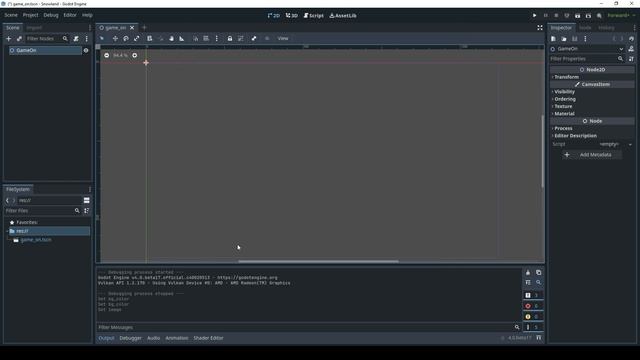The width and height of the screenshot is (640, 360).
Task: Open the Debug menu
Action: (x=51, y=15)
